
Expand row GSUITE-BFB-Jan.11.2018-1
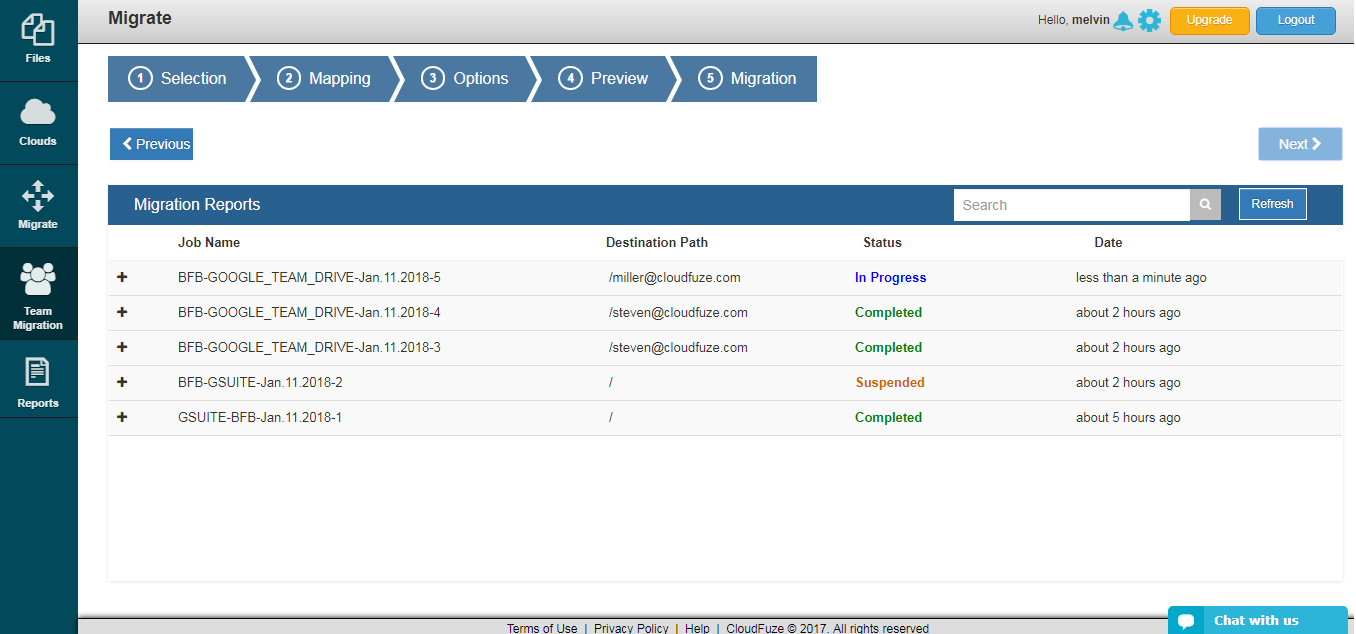click(x=122, y=417)
